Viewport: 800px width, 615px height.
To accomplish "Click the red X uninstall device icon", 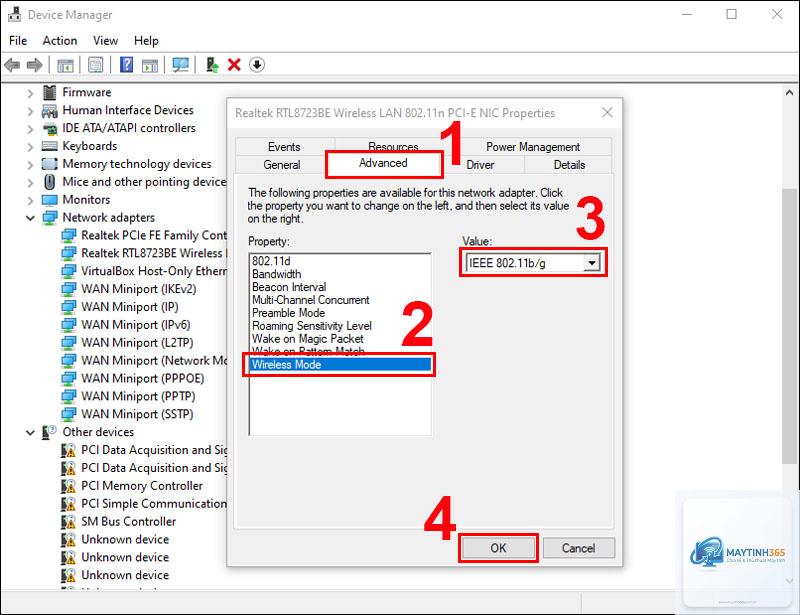I will coord(234,65).
